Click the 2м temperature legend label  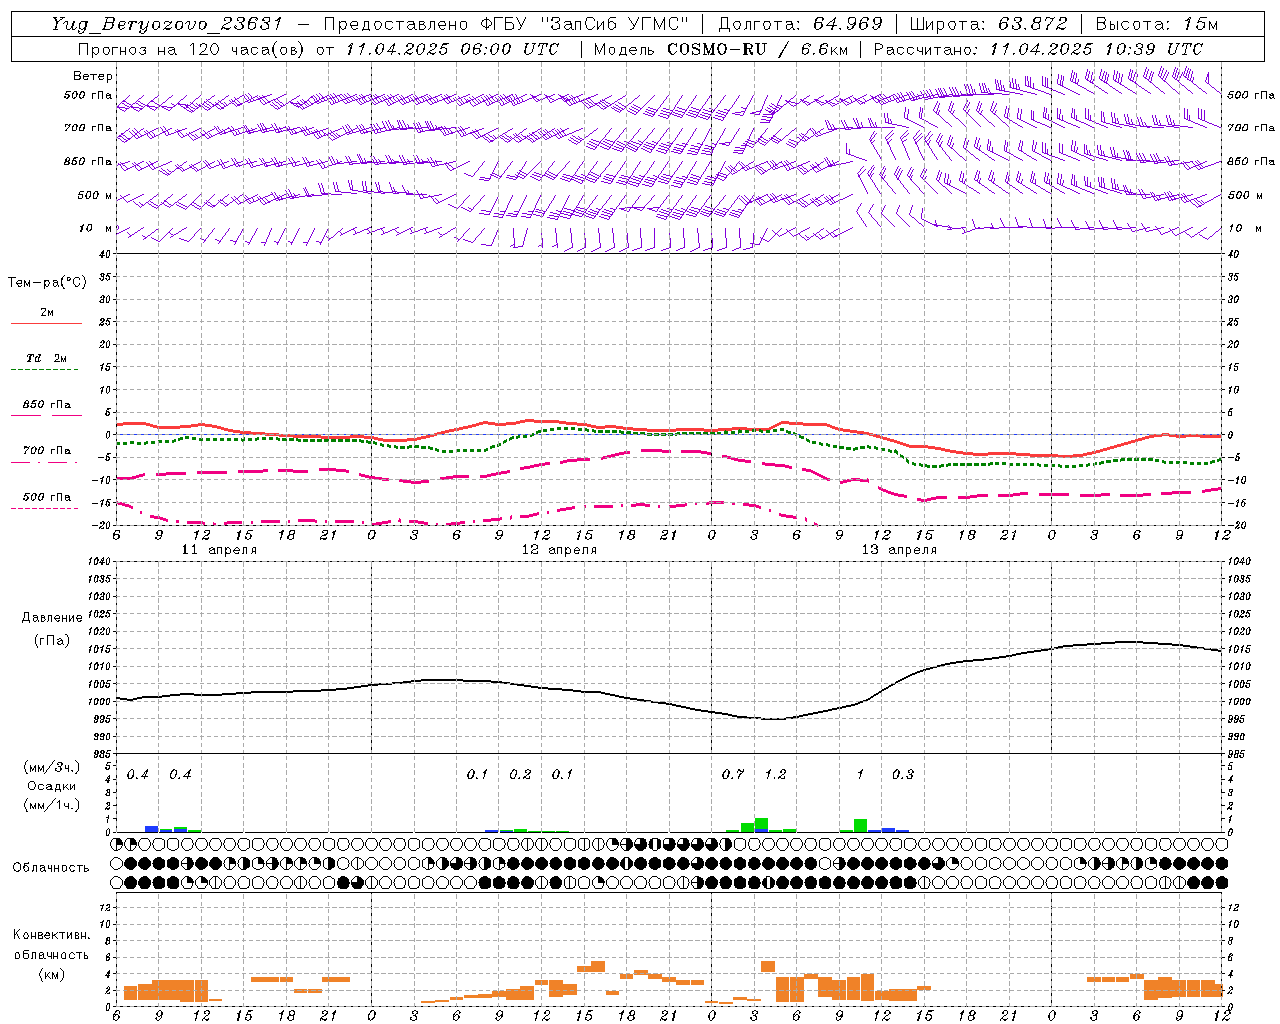[x=47, y=313]
